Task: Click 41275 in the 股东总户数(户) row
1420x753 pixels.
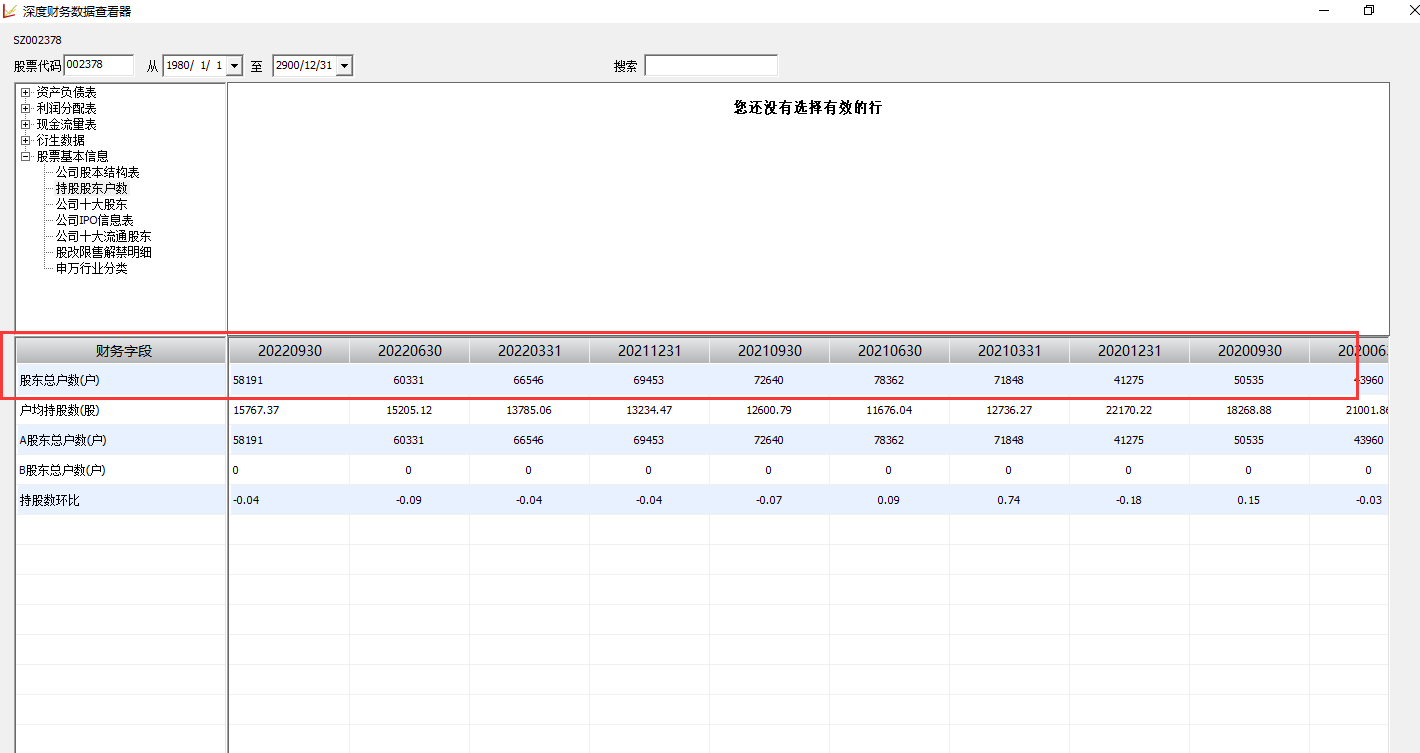Action: click(x=1129, y=380)
